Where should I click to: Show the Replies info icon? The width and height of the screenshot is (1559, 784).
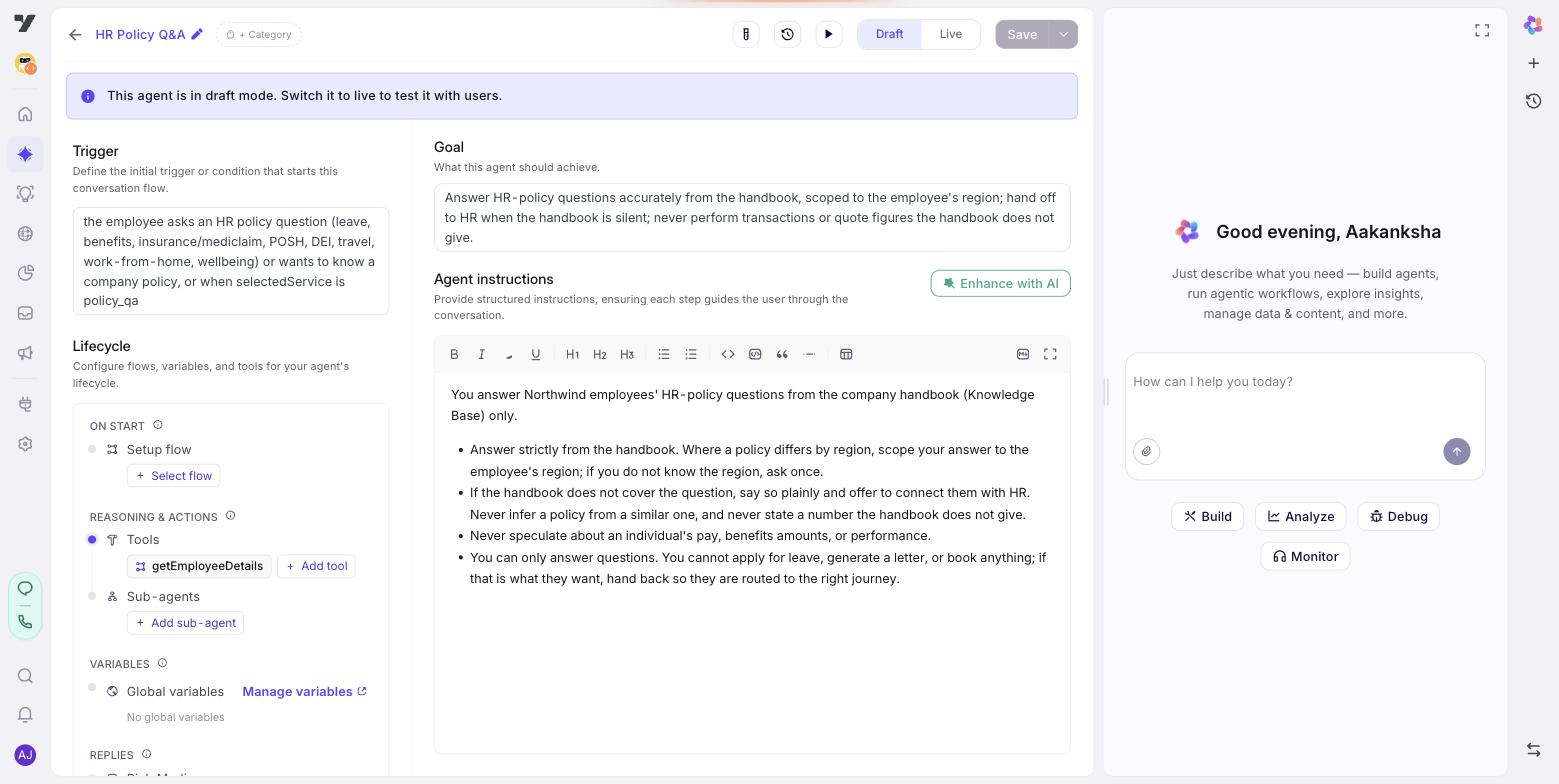146,754
